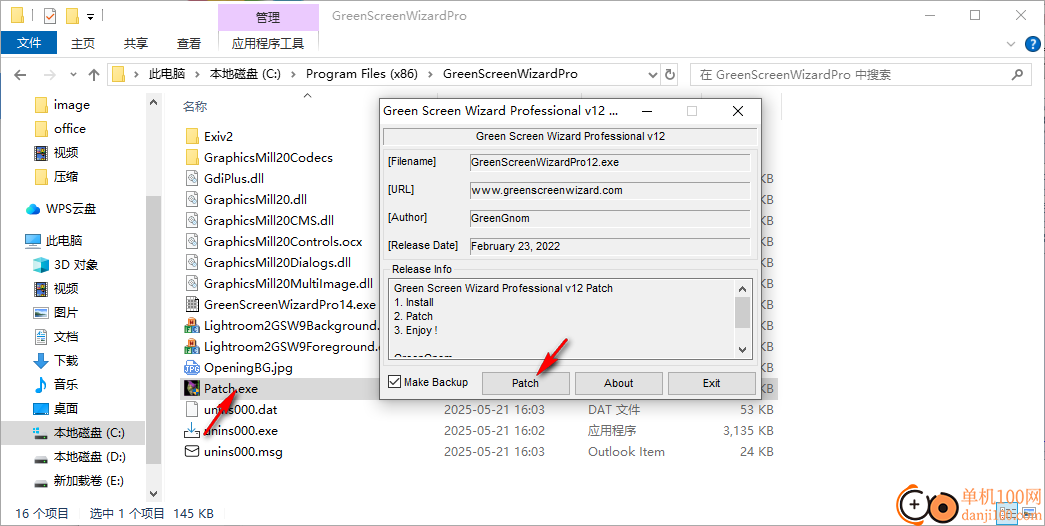This screenshot has height=526, width=1045.
Task: Select OpeningBG.jpg image icon
Action: [x=192, y=367]
